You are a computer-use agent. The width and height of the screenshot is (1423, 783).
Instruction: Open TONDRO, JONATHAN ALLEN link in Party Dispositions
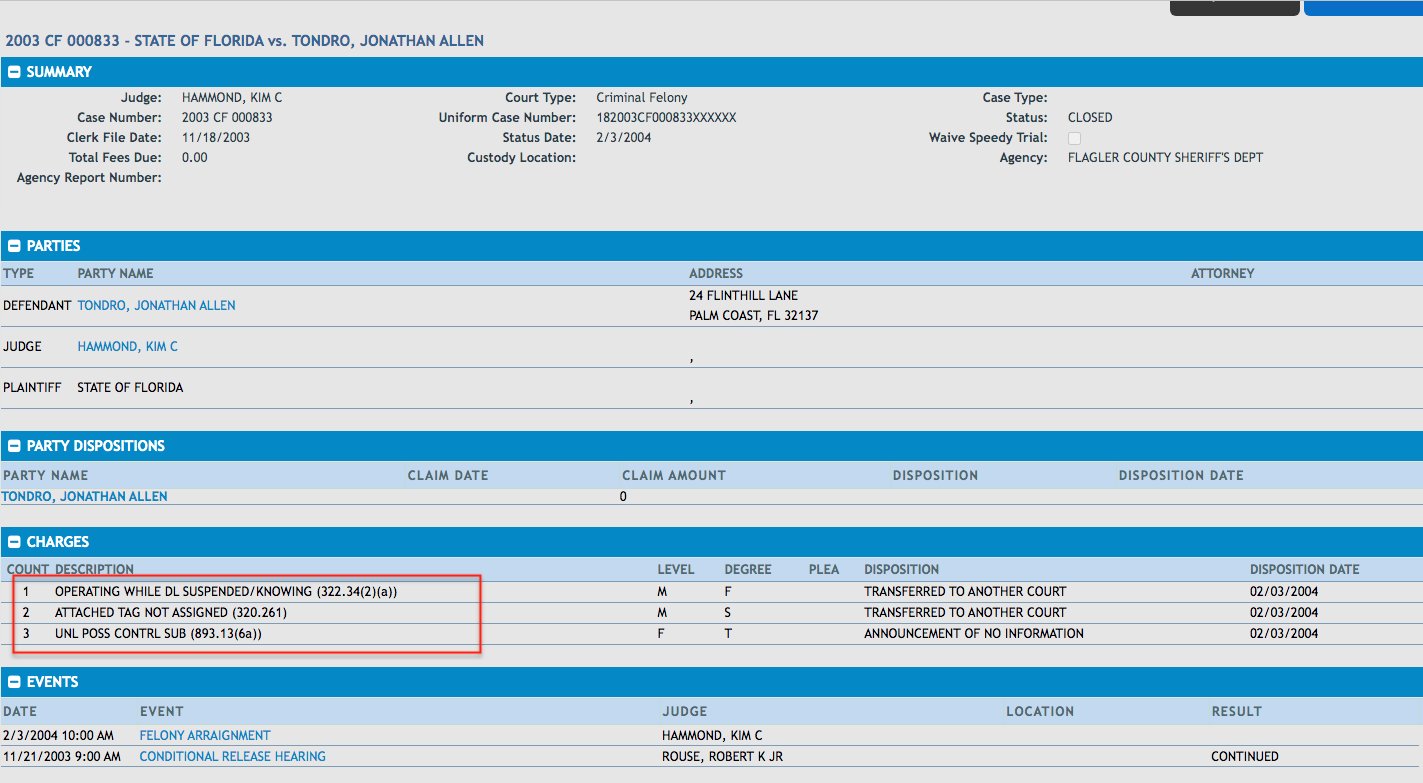pyautogui.click(x=84, y=496)
